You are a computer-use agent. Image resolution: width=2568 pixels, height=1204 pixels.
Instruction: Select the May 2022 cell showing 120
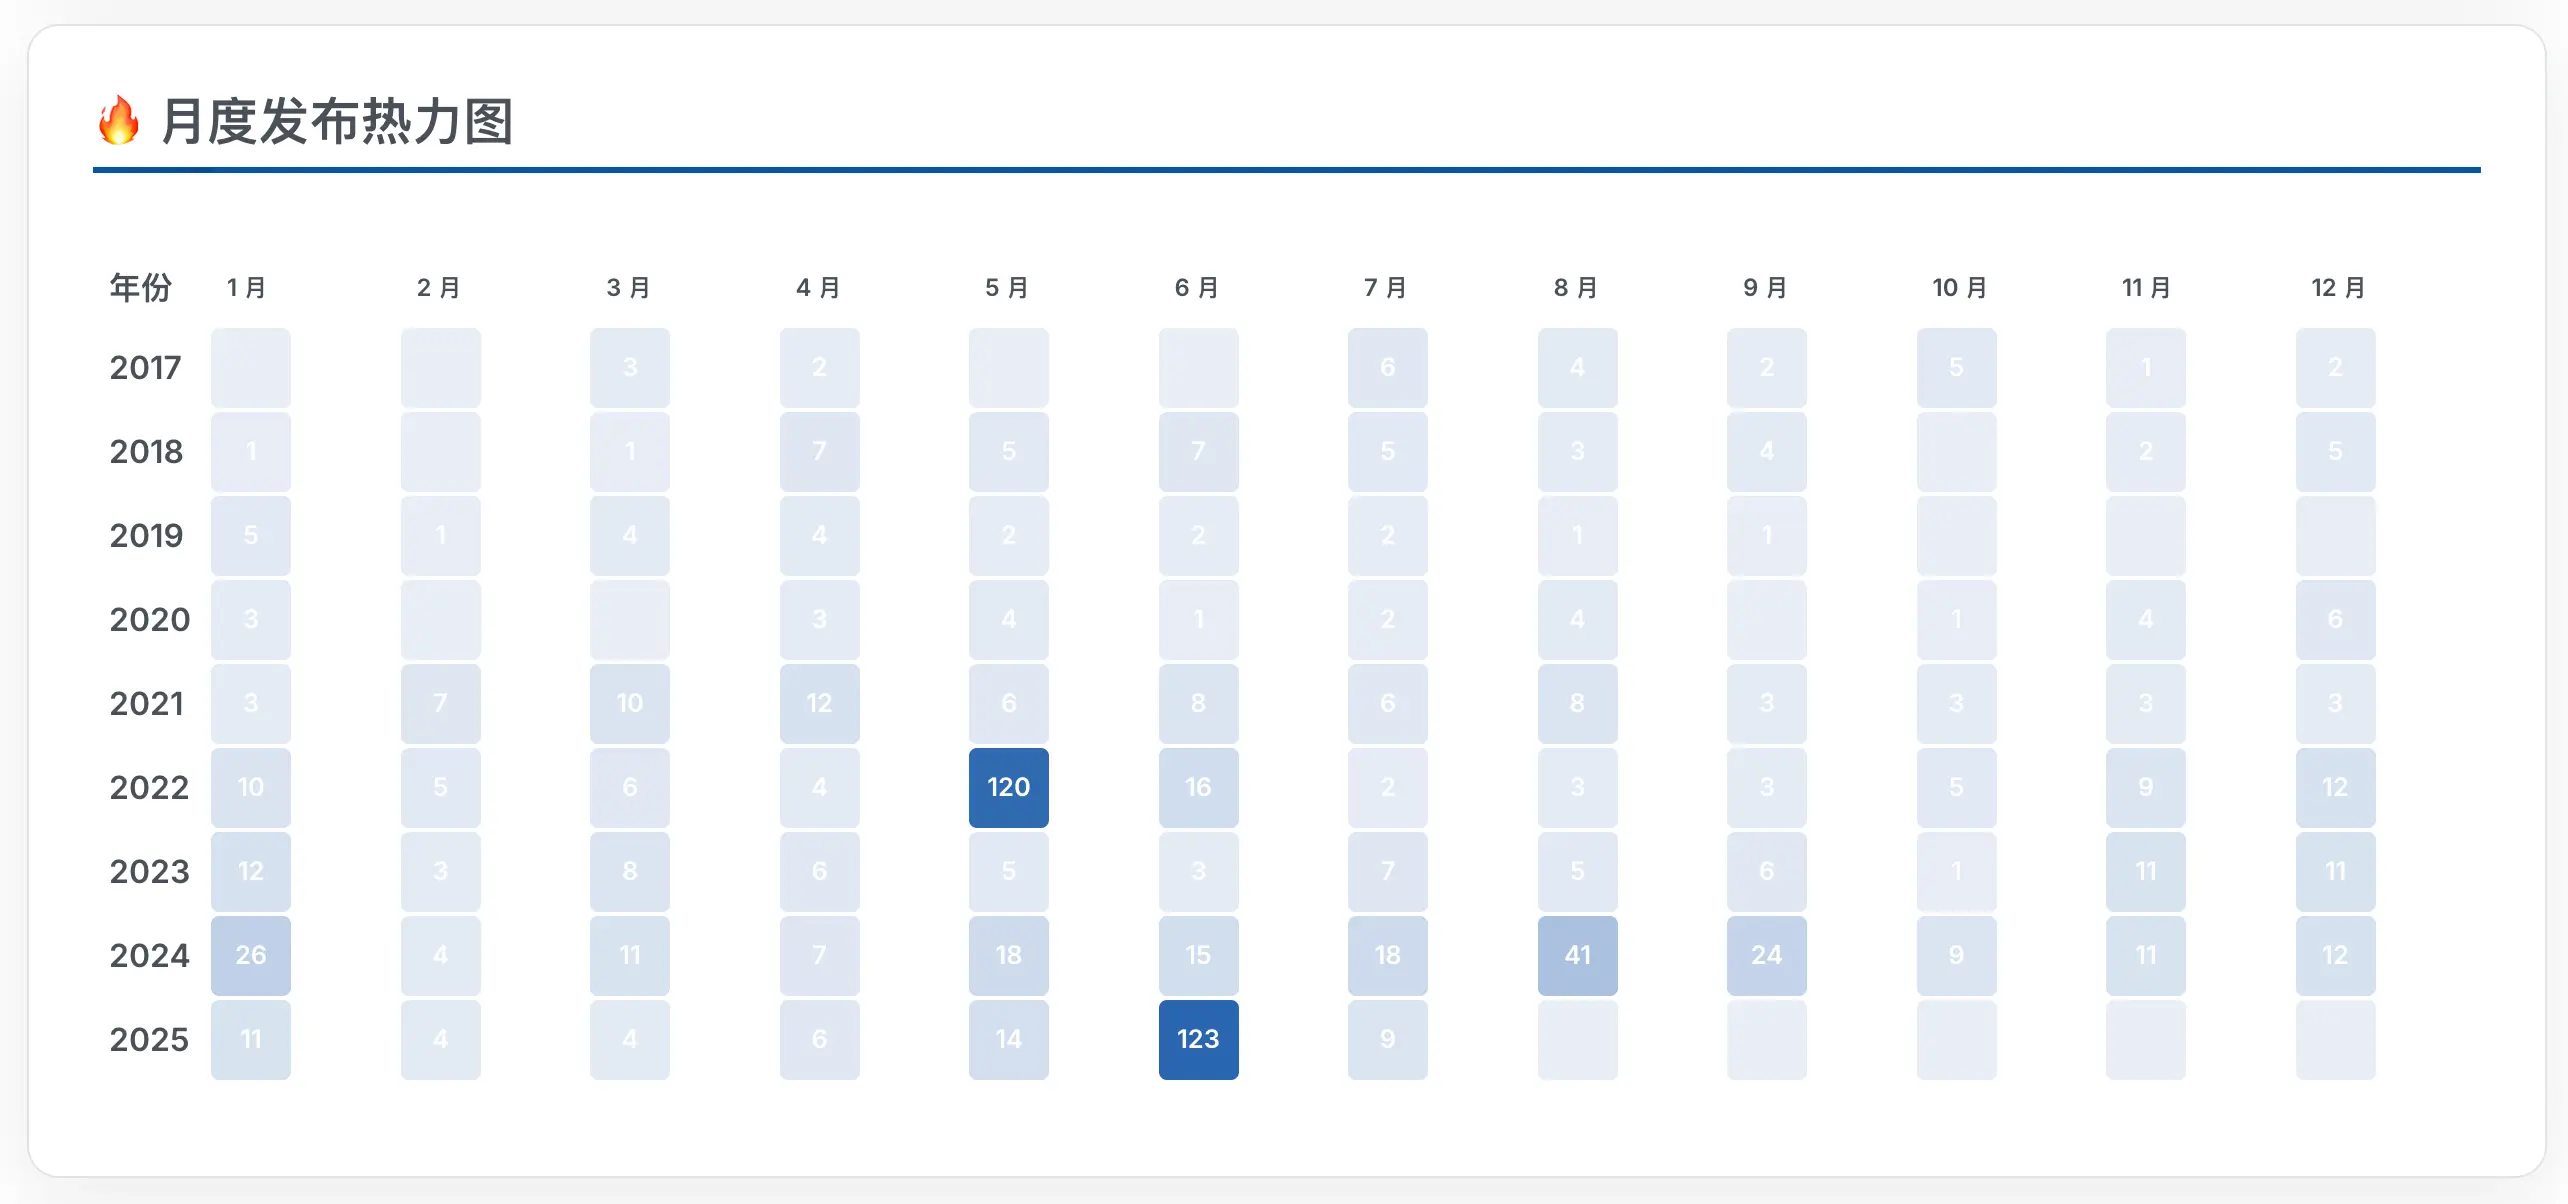coord(1008,787)
